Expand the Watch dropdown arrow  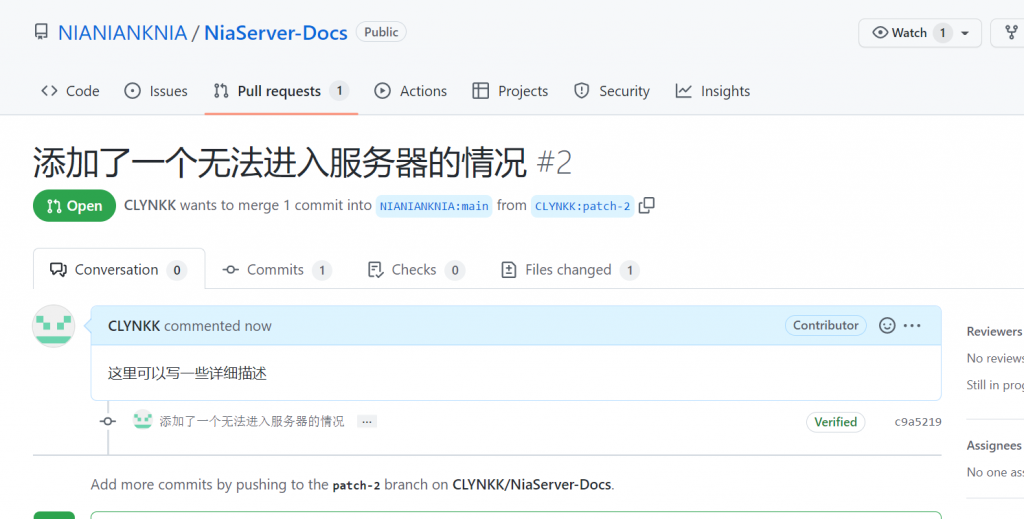click(x=965, y=33)
